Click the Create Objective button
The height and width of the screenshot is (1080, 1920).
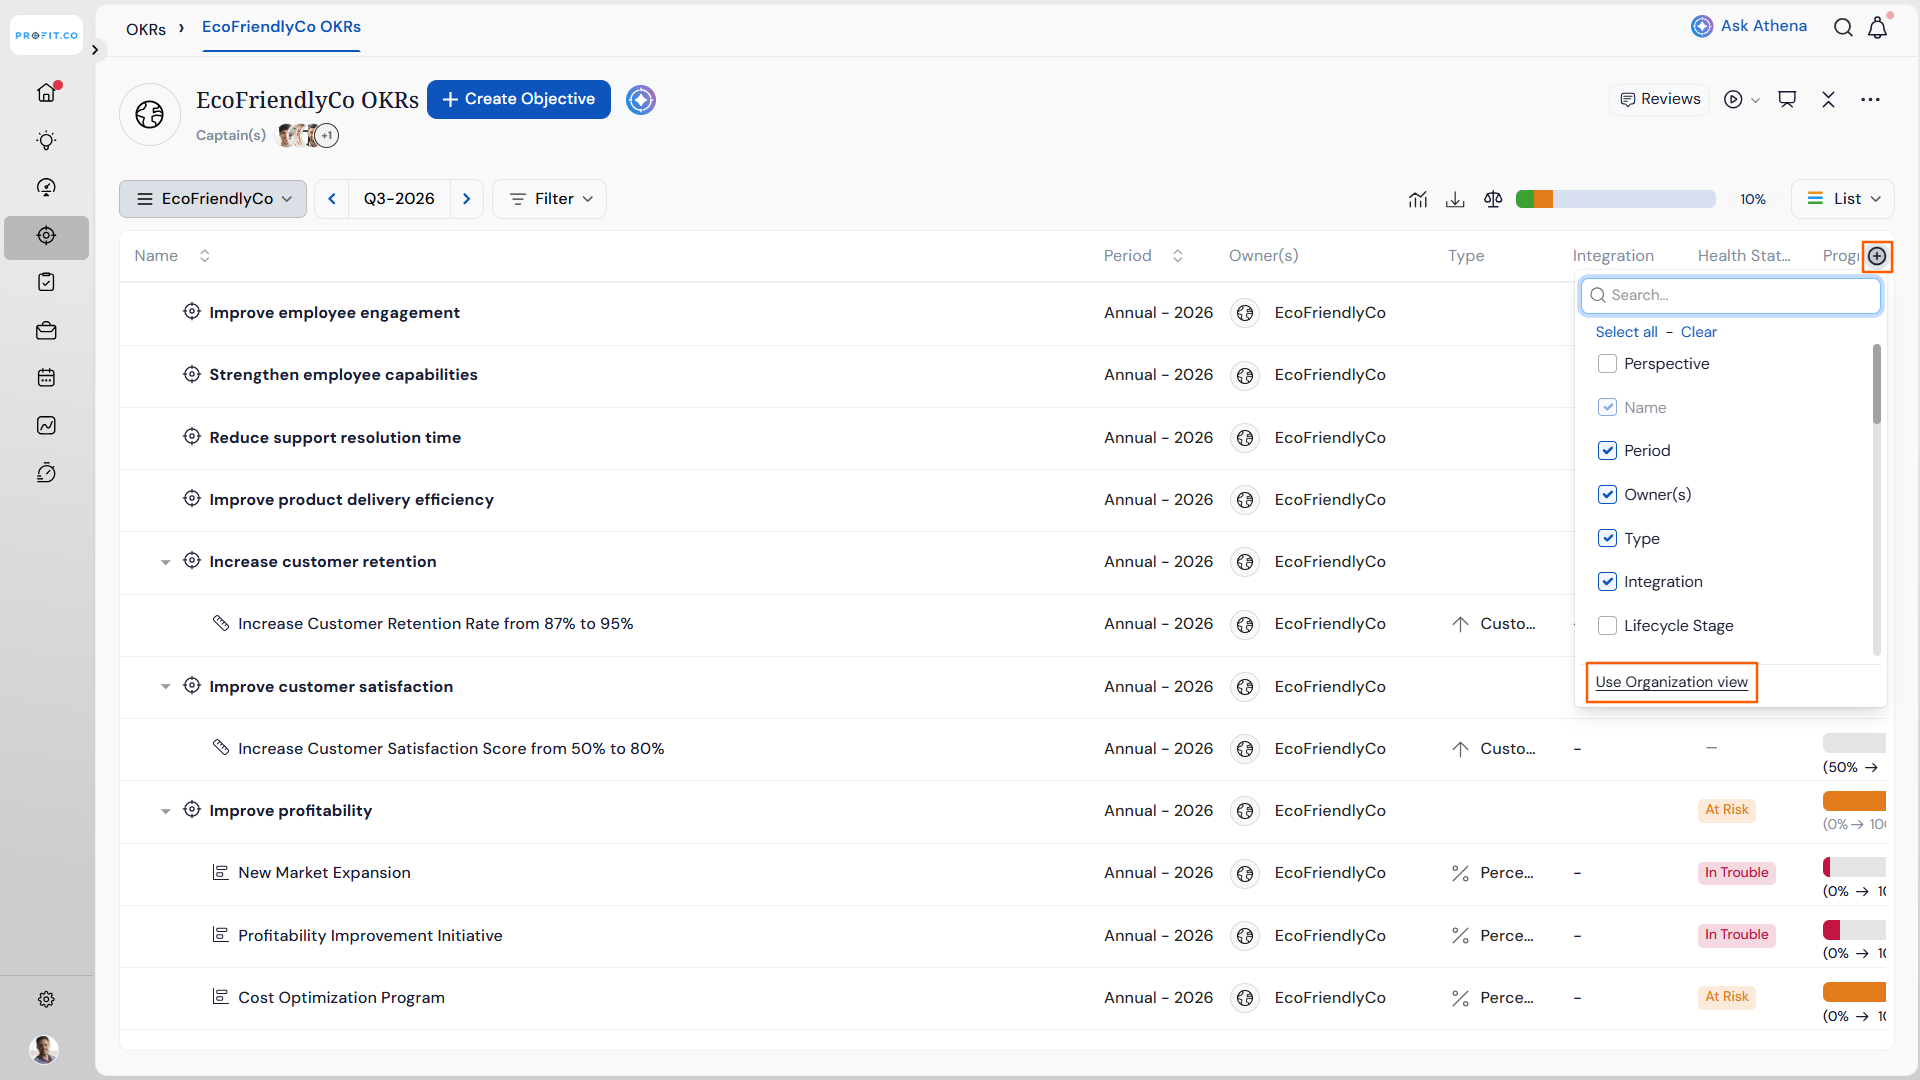pos(519,99)
